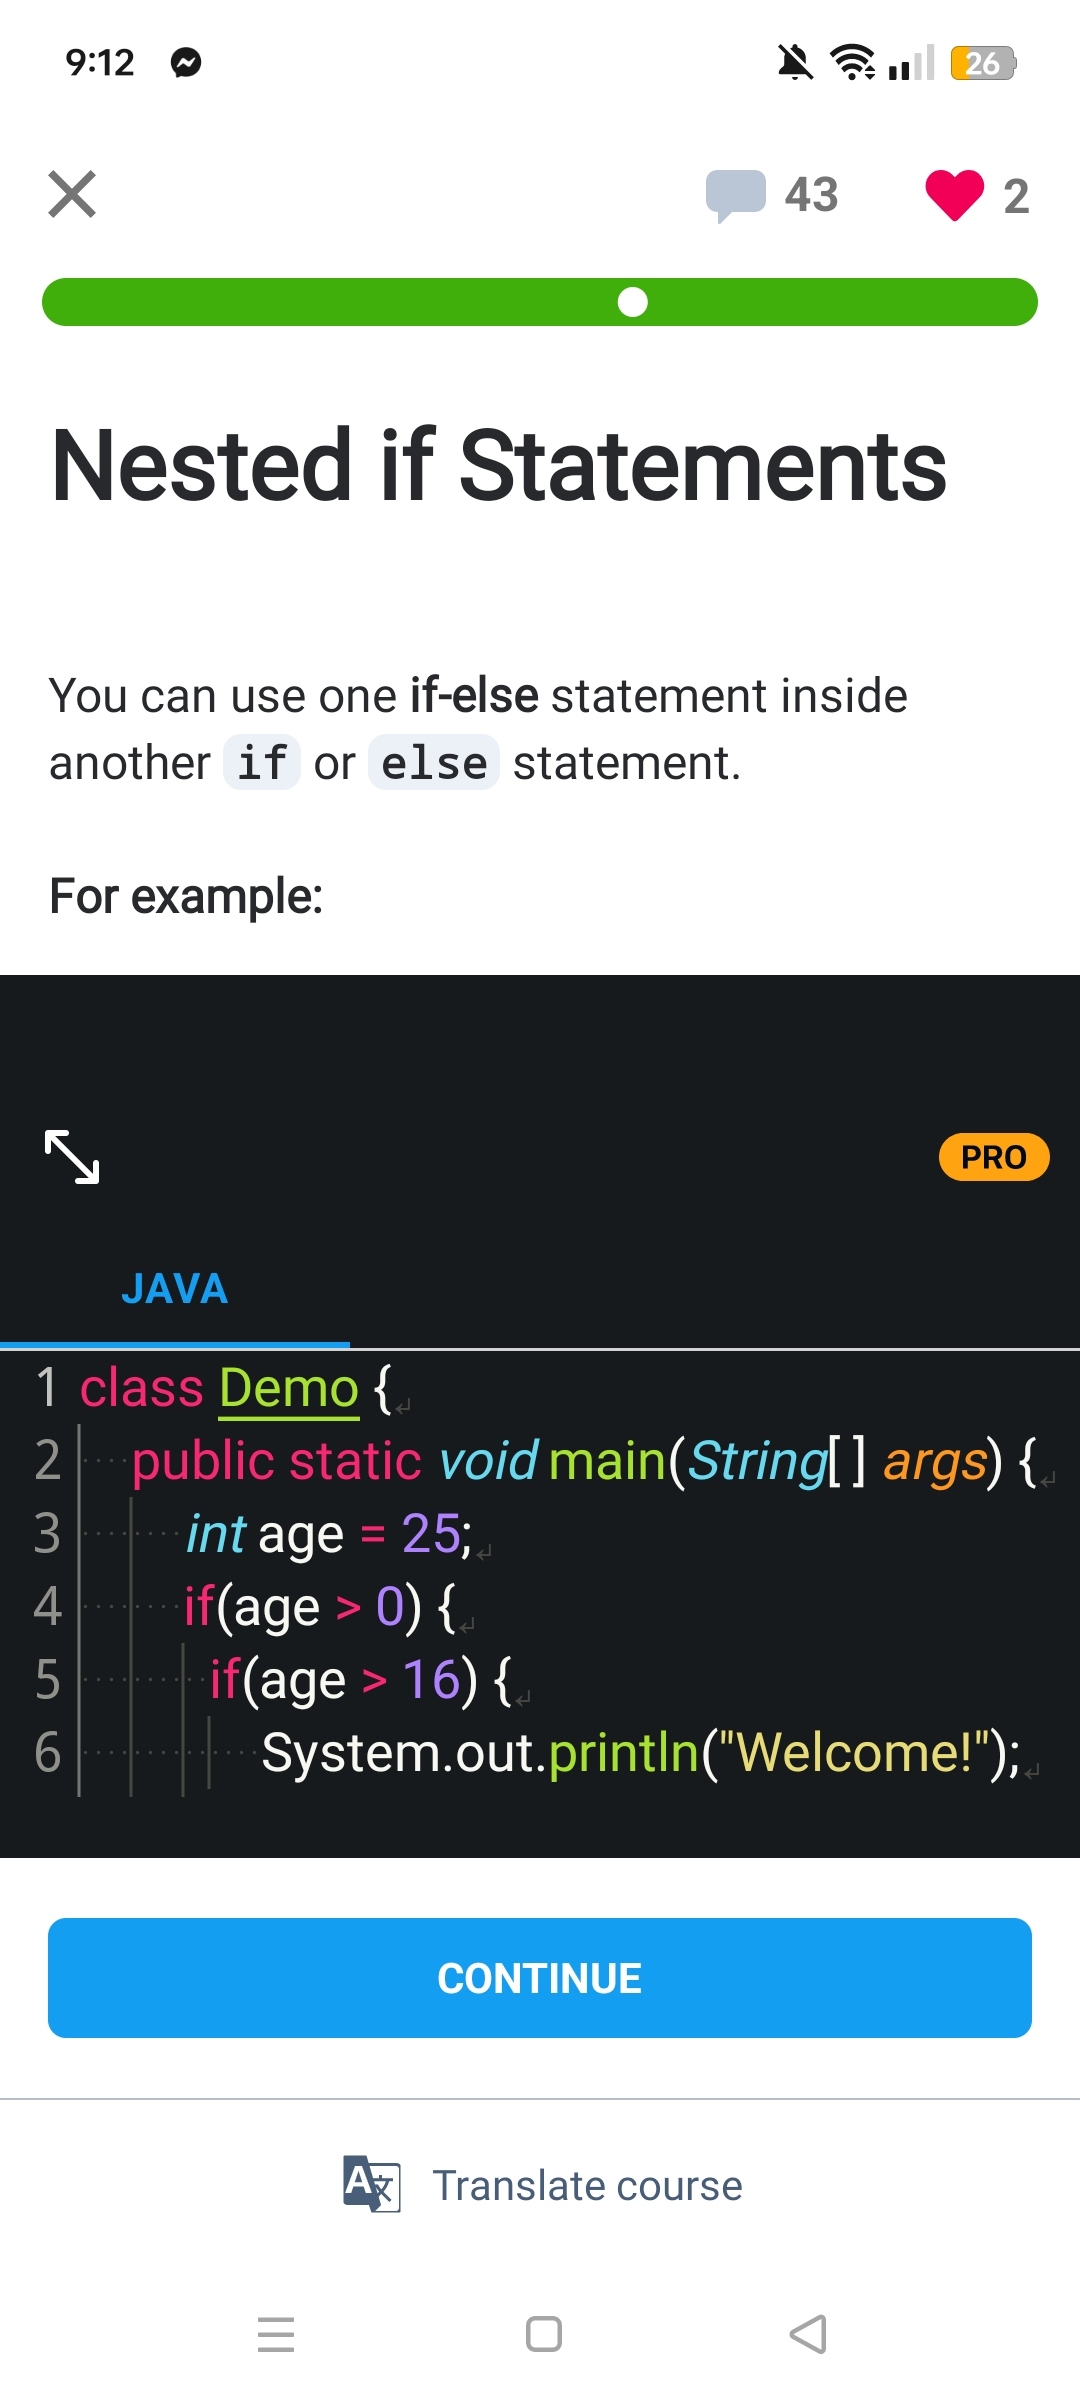Screen dimensions: 1080x2400
Task: Open the Android recent apps menu
Action: (x=276, y=2334)
